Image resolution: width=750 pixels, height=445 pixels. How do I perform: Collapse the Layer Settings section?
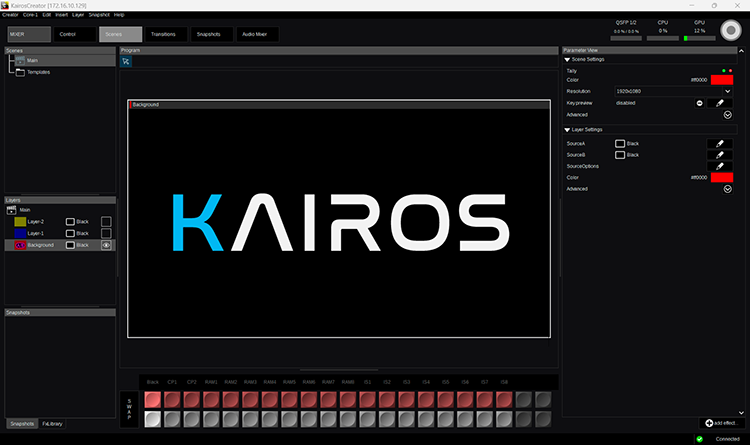[567, 130]
